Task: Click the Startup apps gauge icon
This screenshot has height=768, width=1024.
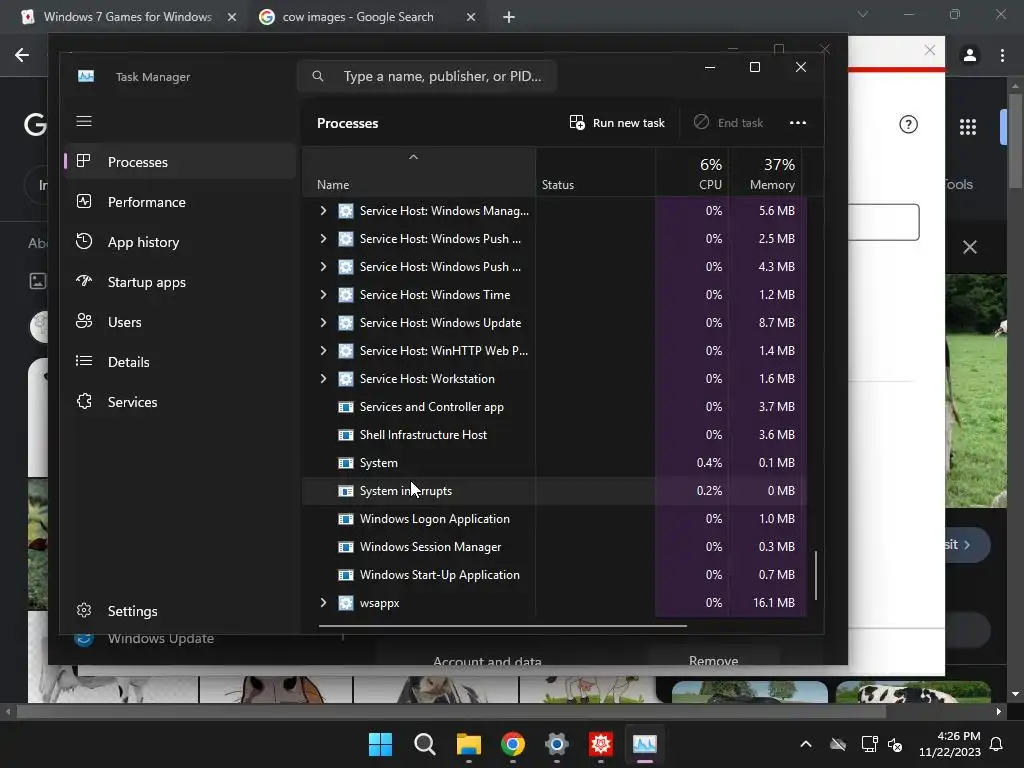Action: coord(84,281)
